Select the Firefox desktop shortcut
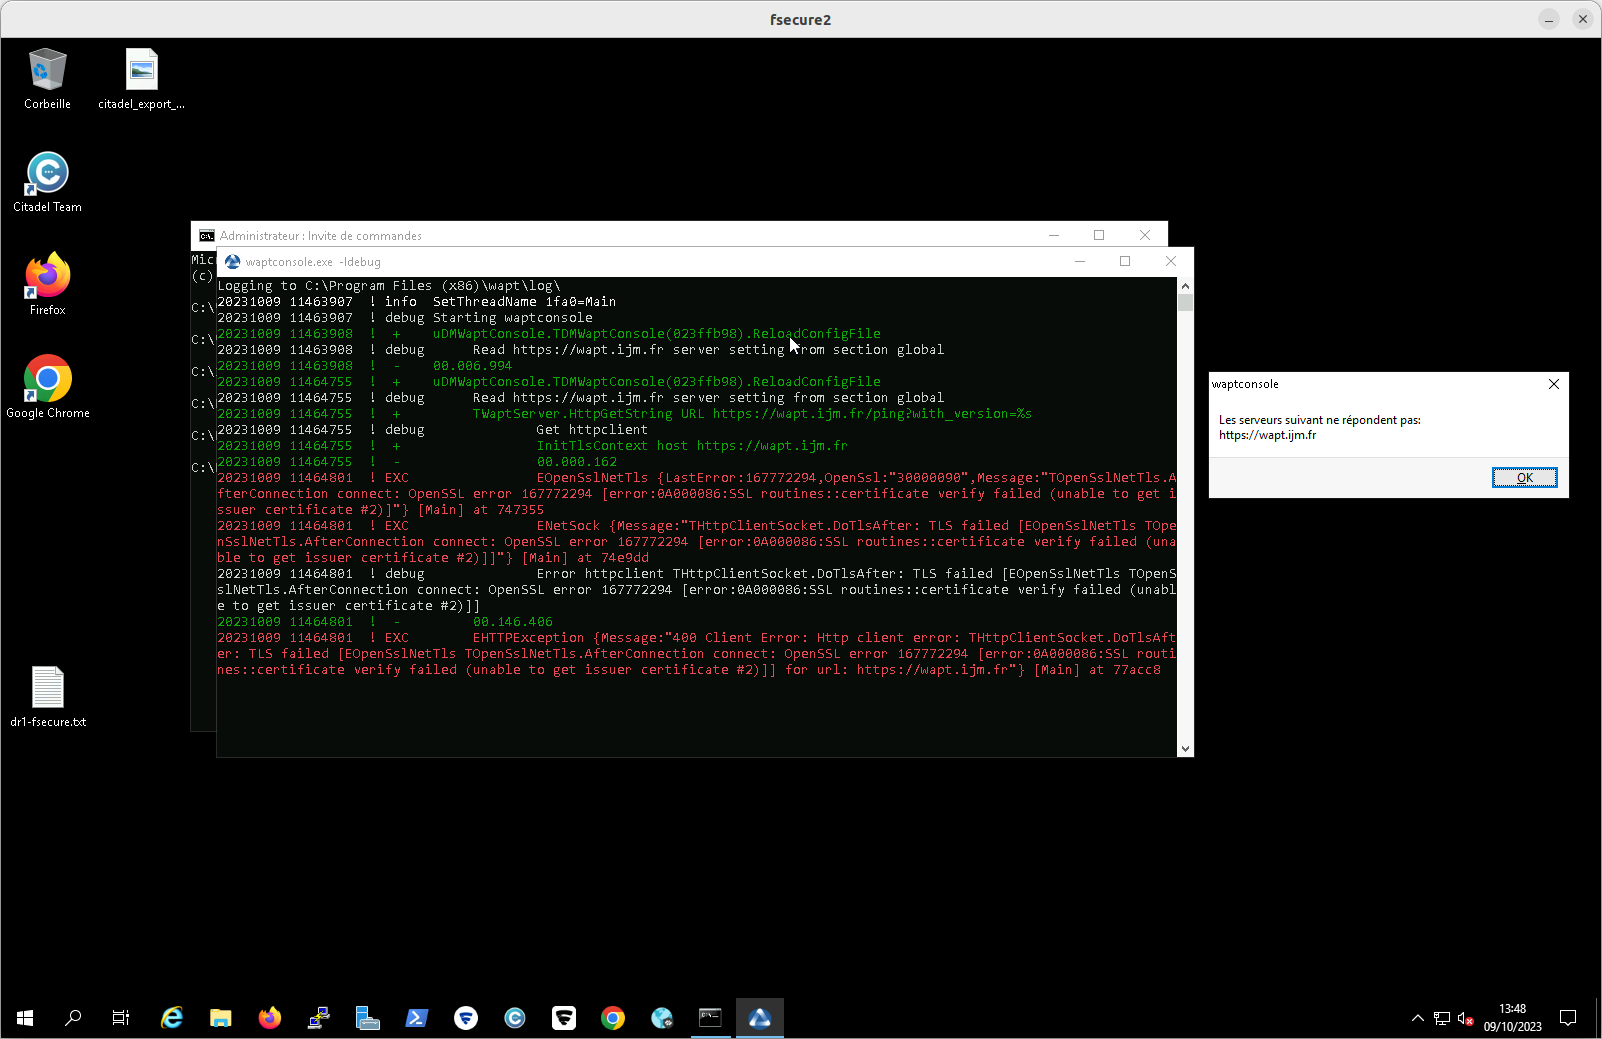Image resolution: width=1602 pixels, height=1039 pixels. tap(47, 285)
